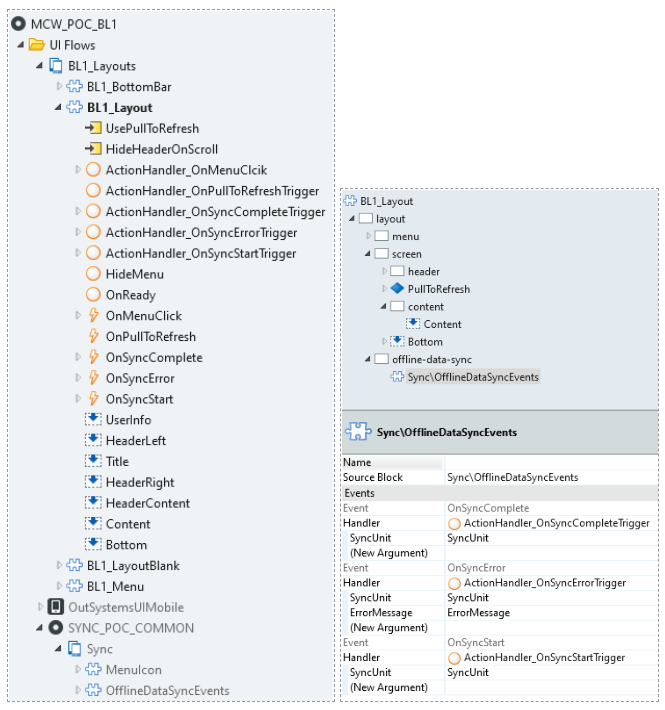Click the UserInfo placeholder icon

point(93,419)
